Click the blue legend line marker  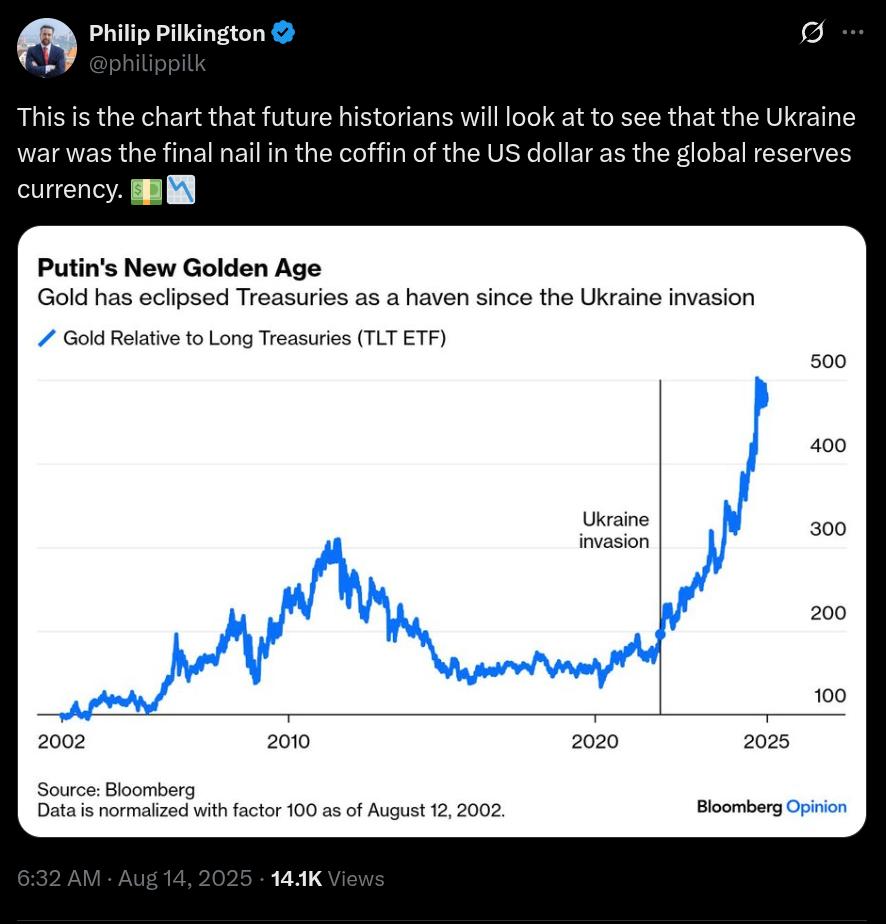point(47,338)
